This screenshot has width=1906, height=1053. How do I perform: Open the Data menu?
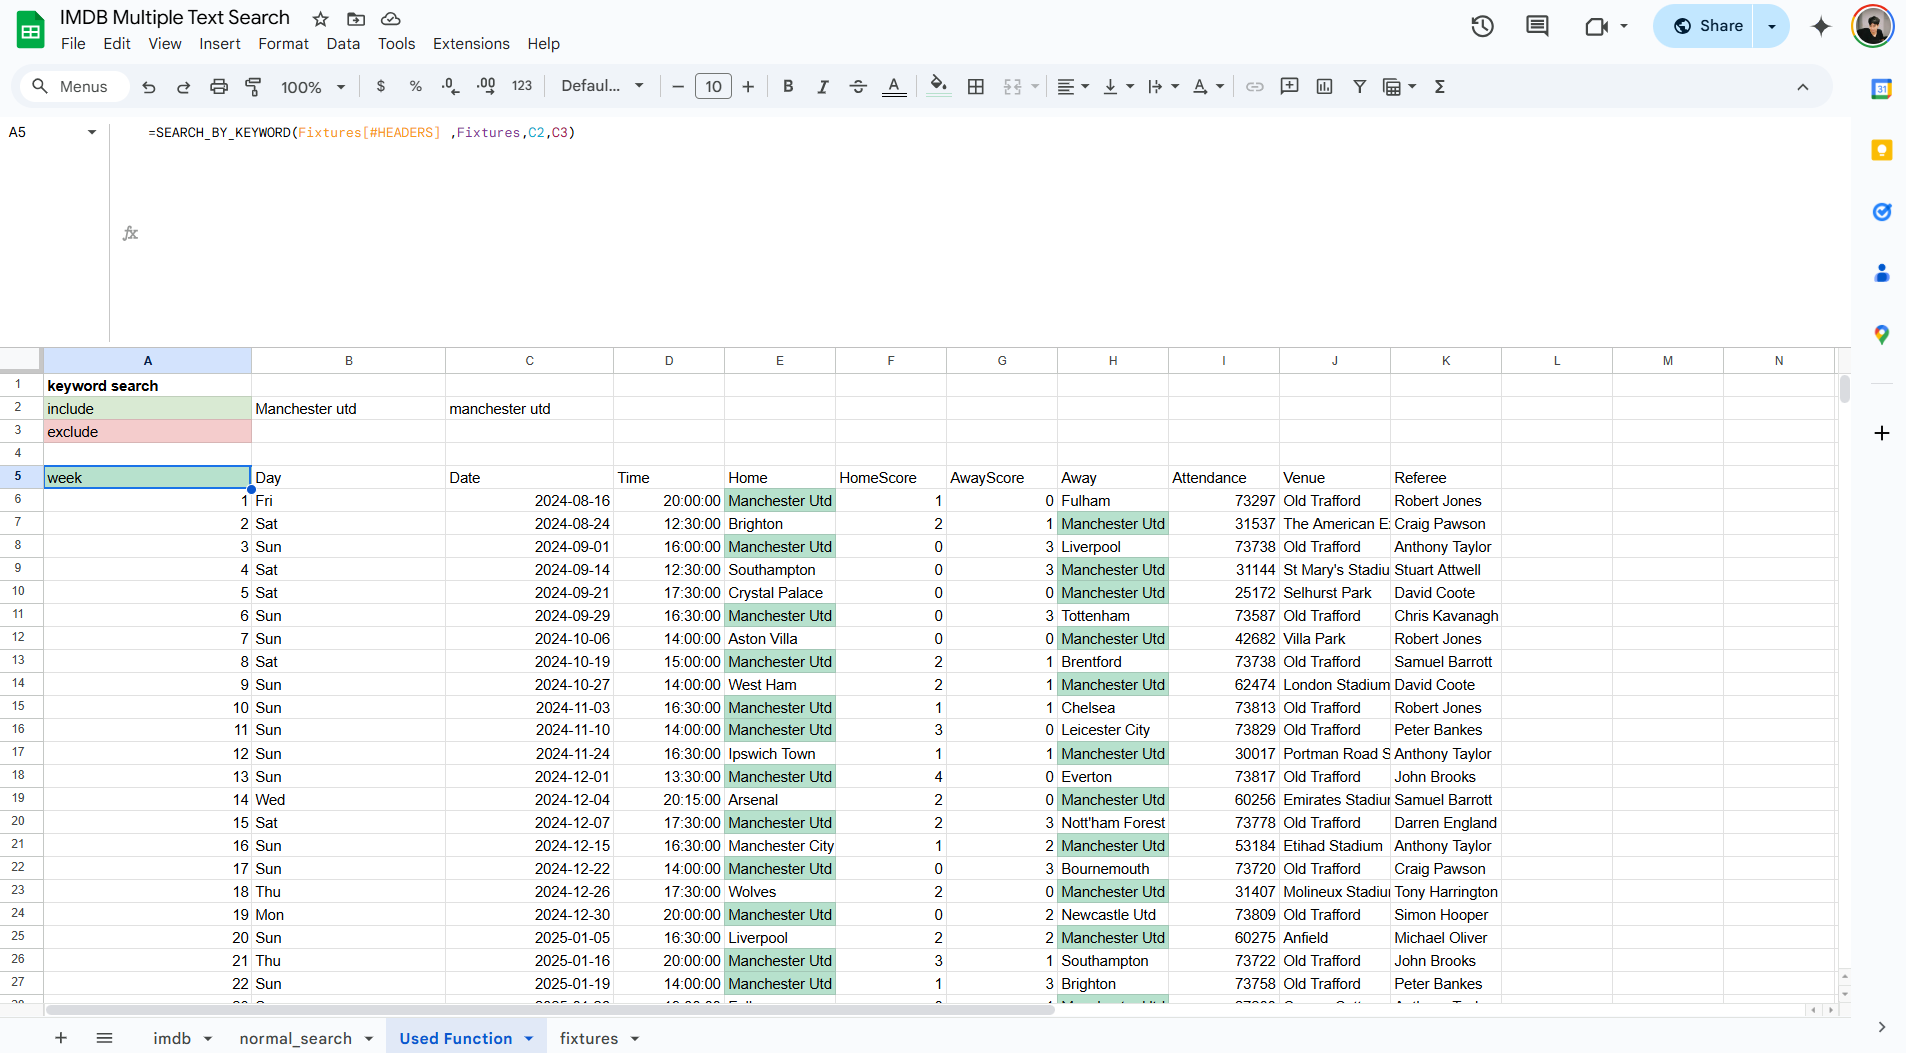(343, 44)
